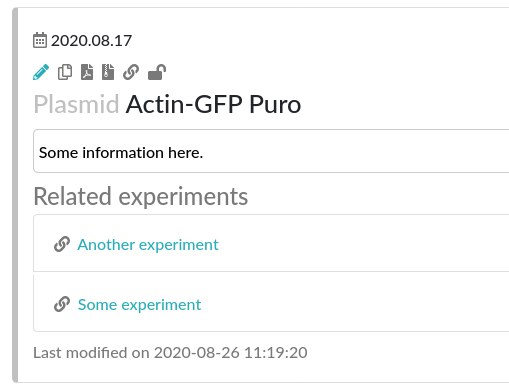Click the gray vertical bar beside the item
This screenshot has width=509, height=390.
coord(15,195)
